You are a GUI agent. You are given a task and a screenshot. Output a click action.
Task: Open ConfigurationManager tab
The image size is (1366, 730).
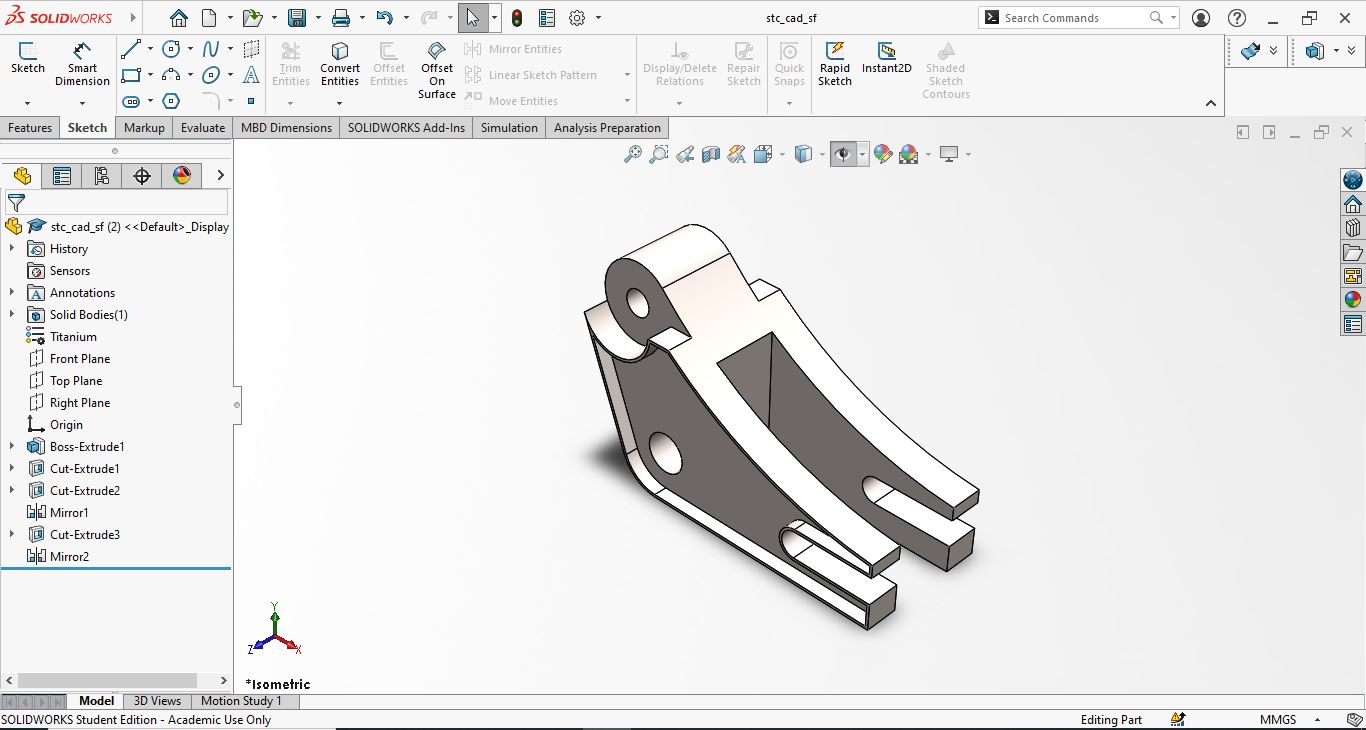pyautogui.click(x=102, y=176)
